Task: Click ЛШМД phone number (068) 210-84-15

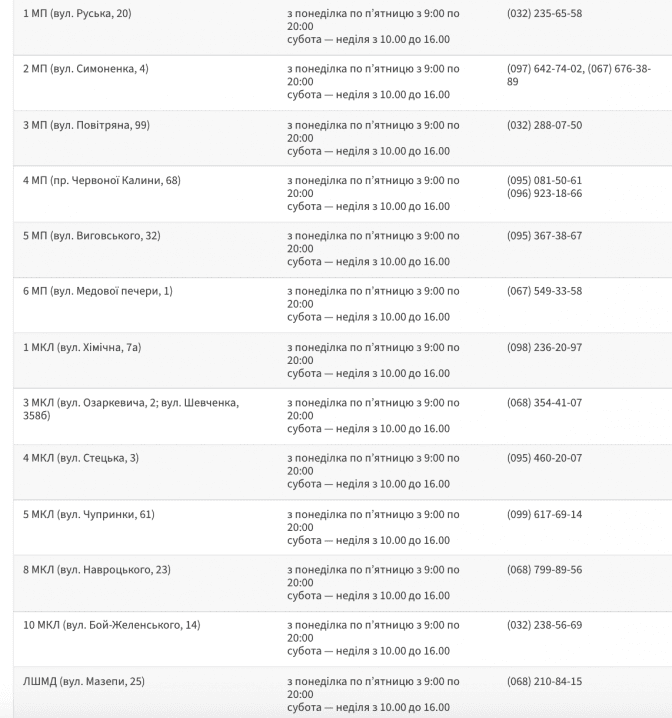Action: coord(544,681)
